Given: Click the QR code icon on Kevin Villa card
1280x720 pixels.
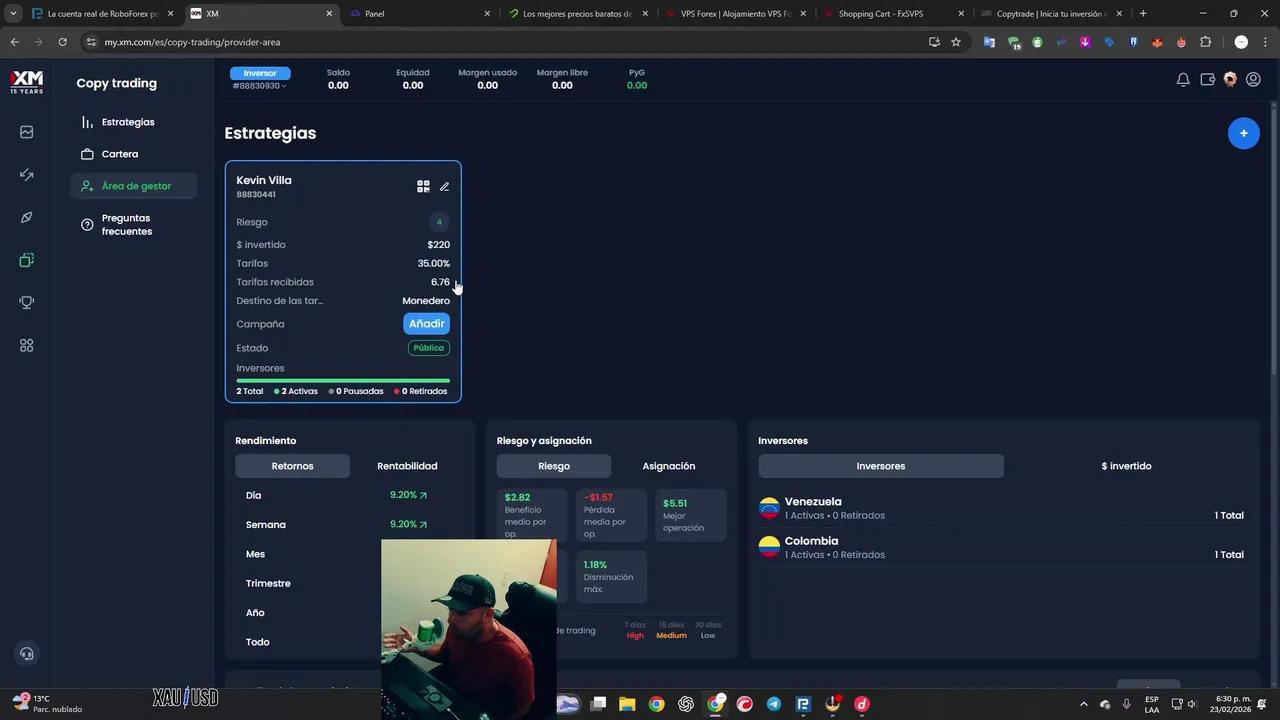Looking at the screenshot, I should [423, 186].
